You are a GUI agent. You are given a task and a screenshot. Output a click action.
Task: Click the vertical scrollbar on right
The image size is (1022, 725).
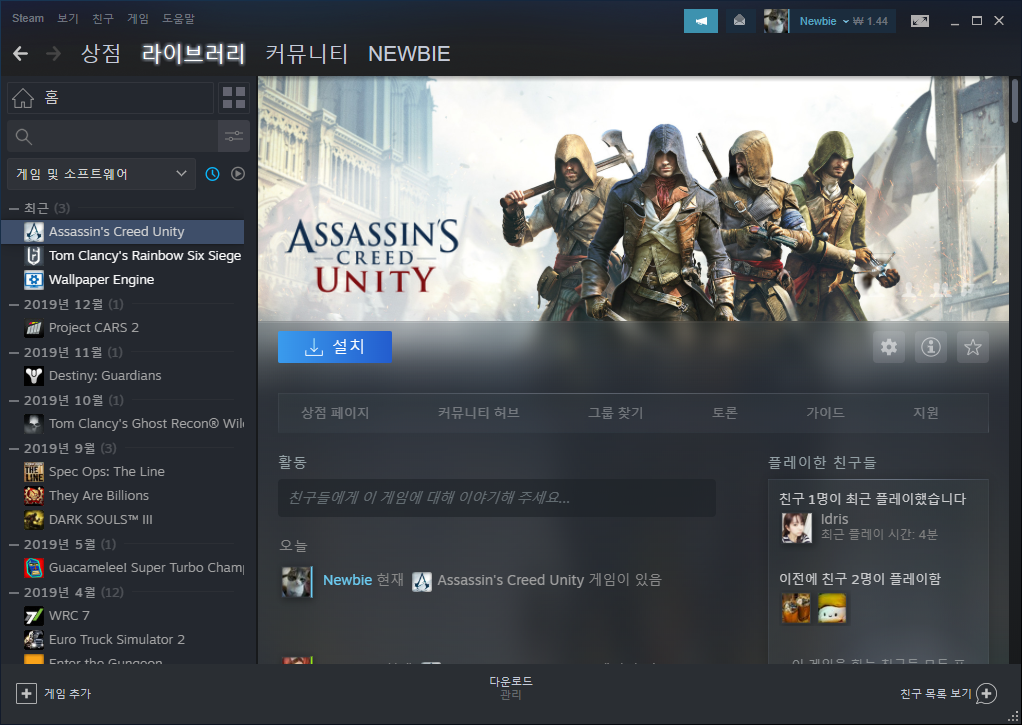click(x=1015, y=101)
